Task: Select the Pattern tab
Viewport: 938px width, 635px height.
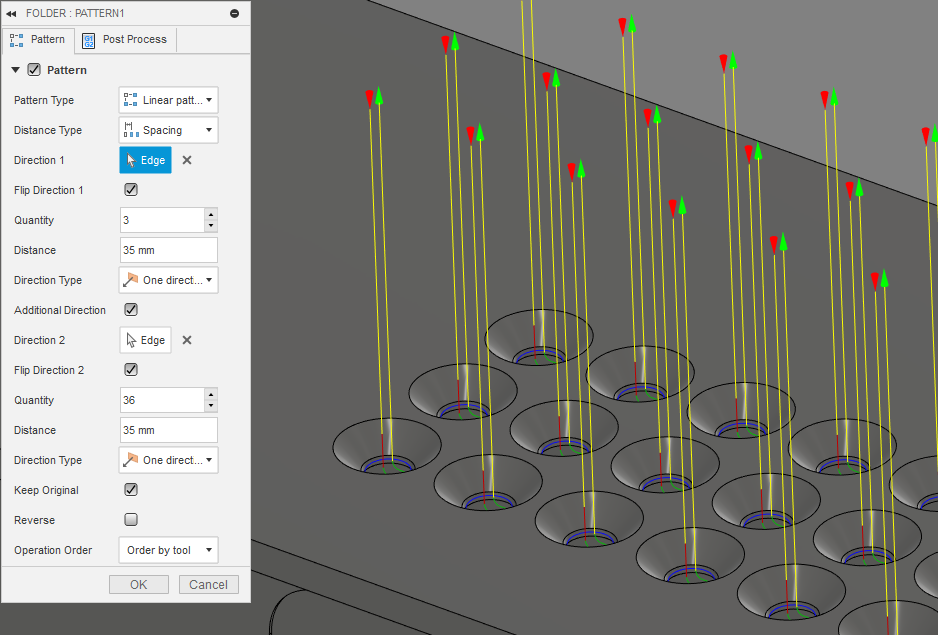Action: (39, 39)
